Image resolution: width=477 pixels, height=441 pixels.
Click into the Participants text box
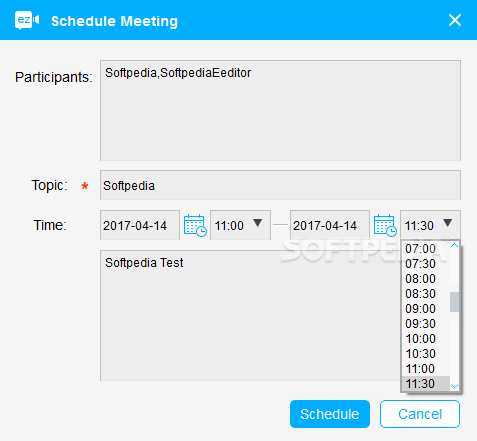280,111
